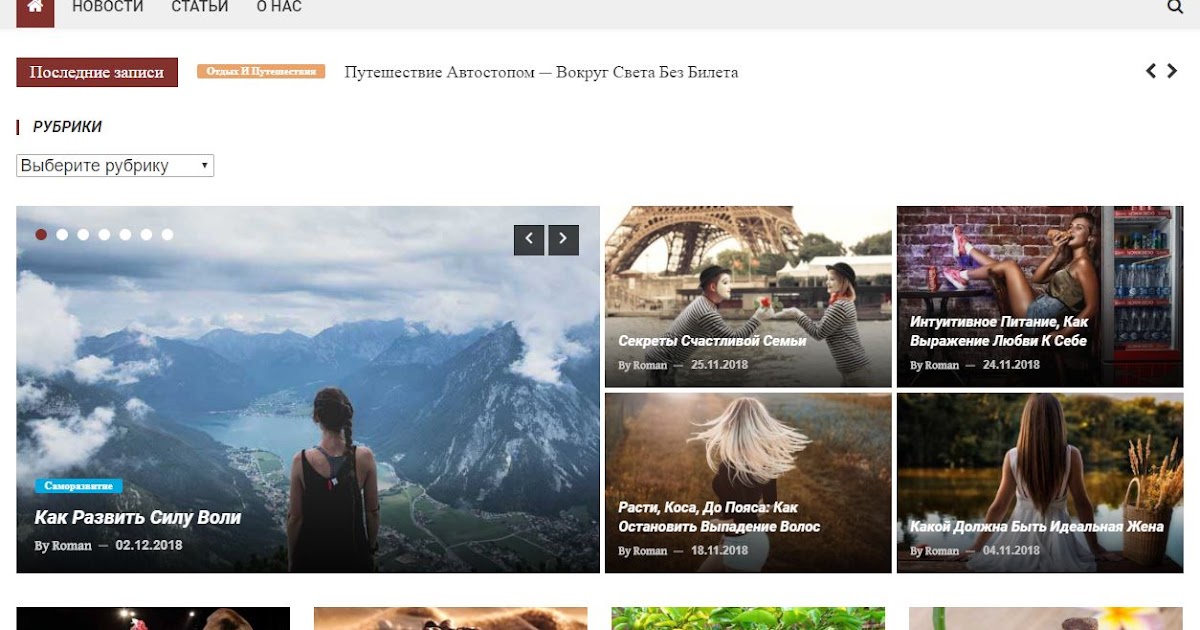Open article Как Развить Силу Воли

coord(138,517)
